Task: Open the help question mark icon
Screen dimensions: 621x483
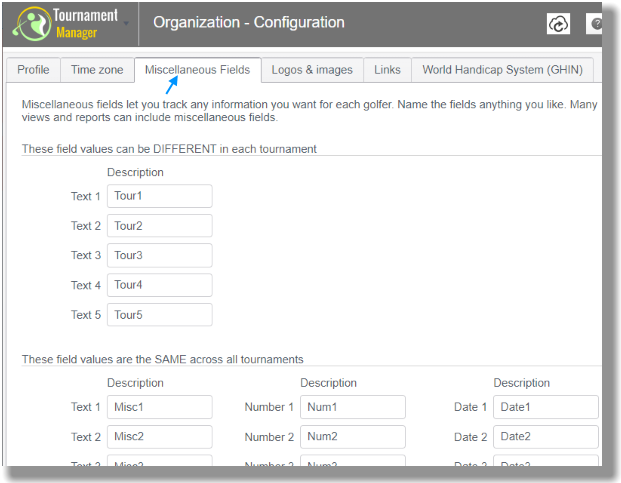Action: tap(595, 24)
